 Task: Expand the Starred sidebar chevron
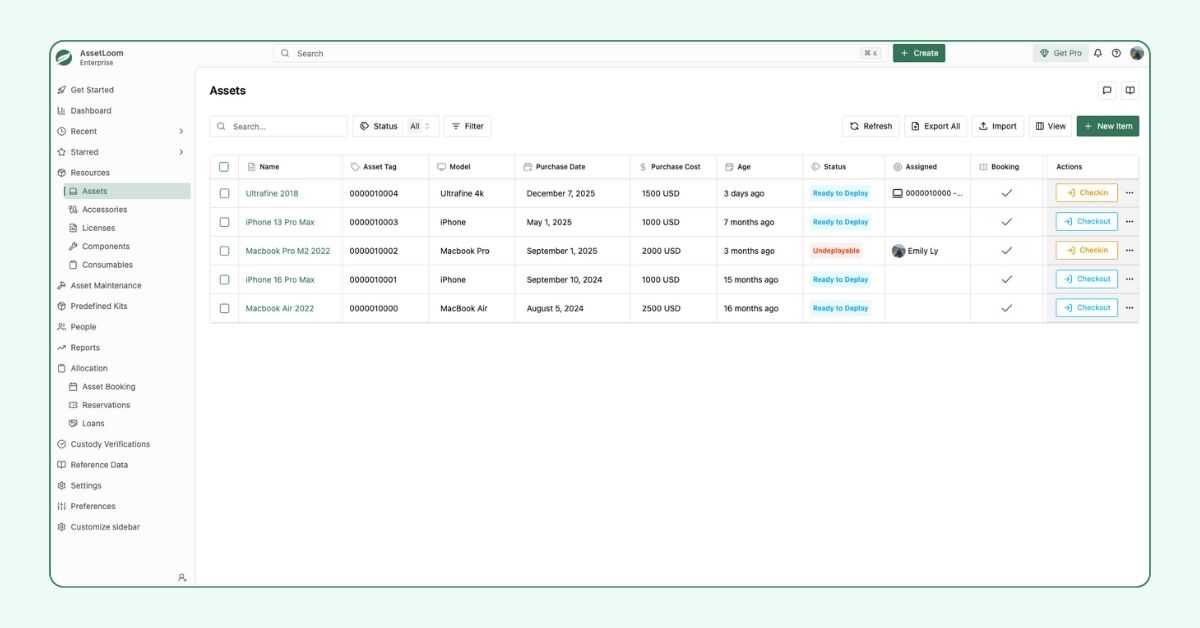point(181,152)
